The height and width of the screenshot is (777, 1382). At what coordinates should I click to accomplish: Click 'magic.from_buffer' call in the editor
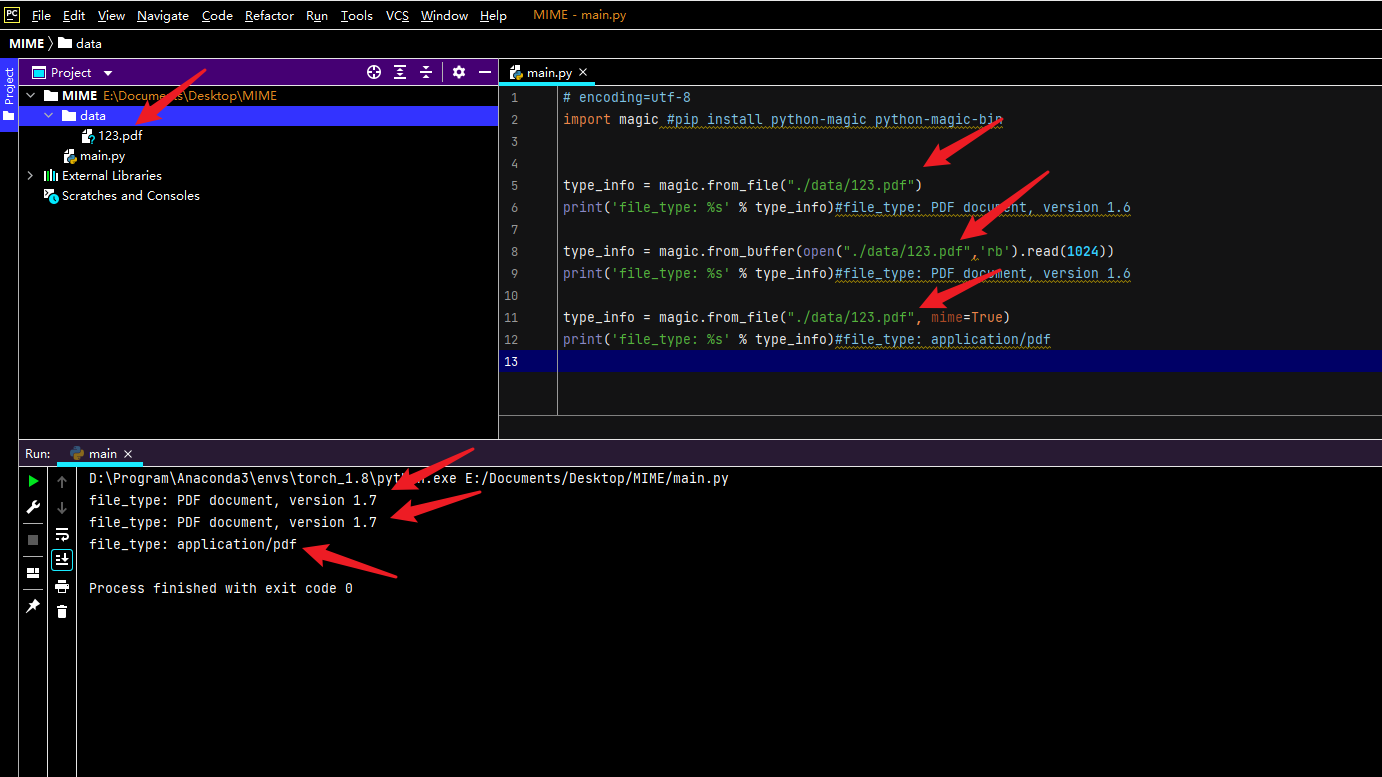tap(727, 252)
